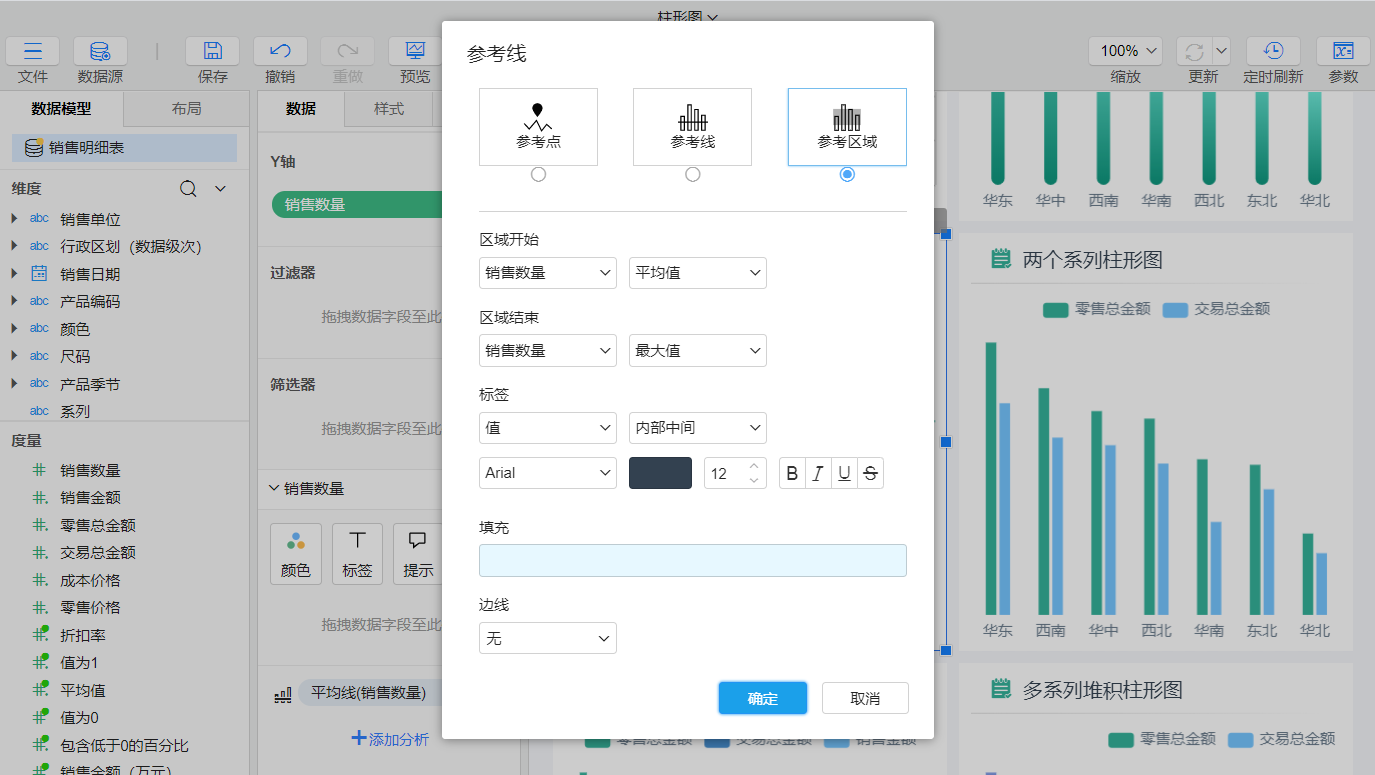Open the 平均值 aggregation dropdown under 区域开始
1375x775 pixels.
tap(697, 272)
